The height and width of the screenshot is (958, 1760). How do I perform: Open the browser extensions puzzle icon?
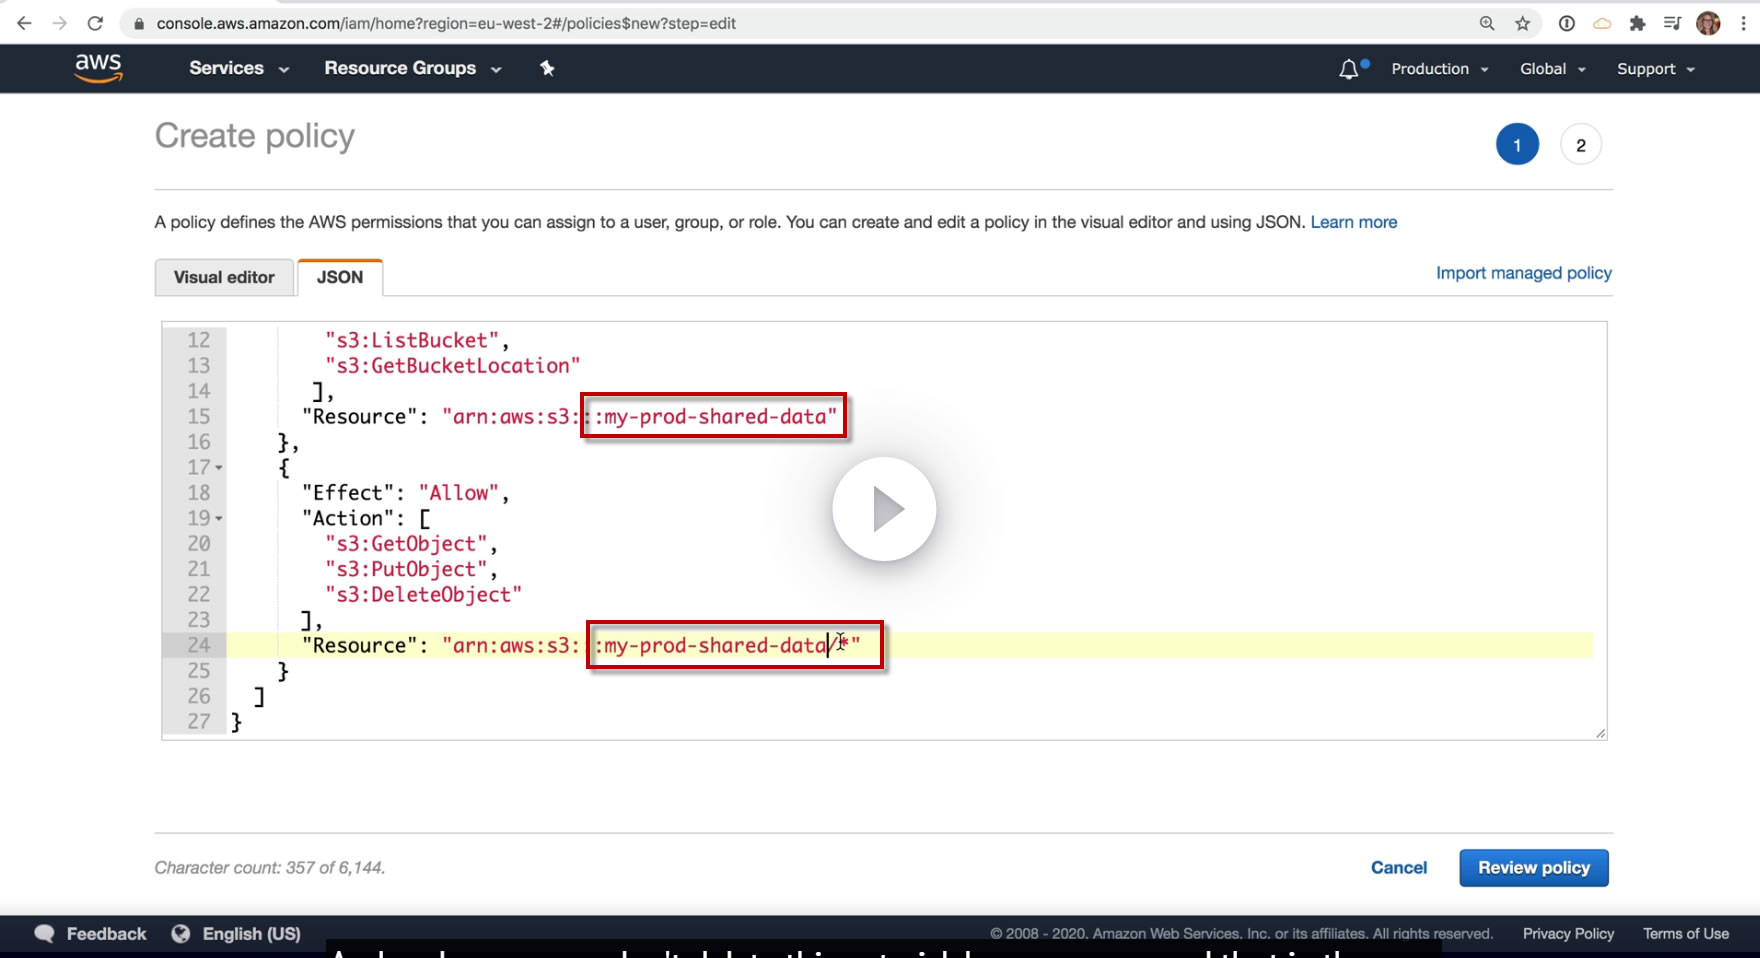(x=1637, y=23)
